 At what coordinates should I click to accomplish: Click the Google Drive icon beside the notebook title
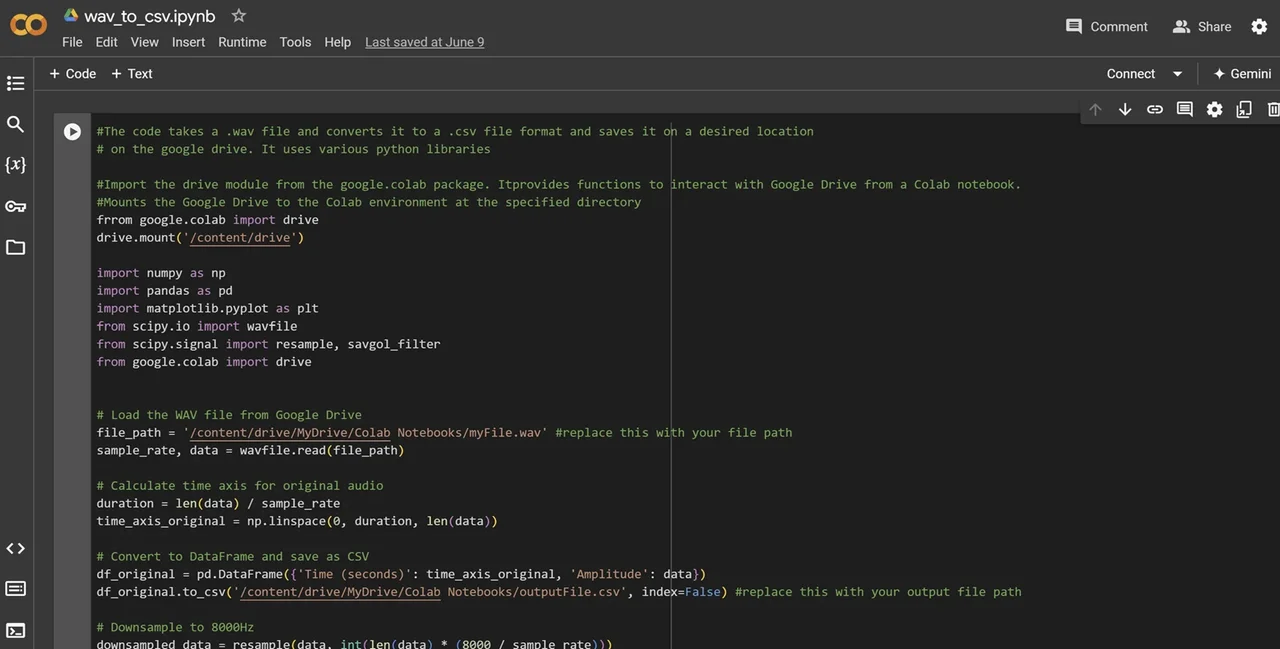coord(71,15)
